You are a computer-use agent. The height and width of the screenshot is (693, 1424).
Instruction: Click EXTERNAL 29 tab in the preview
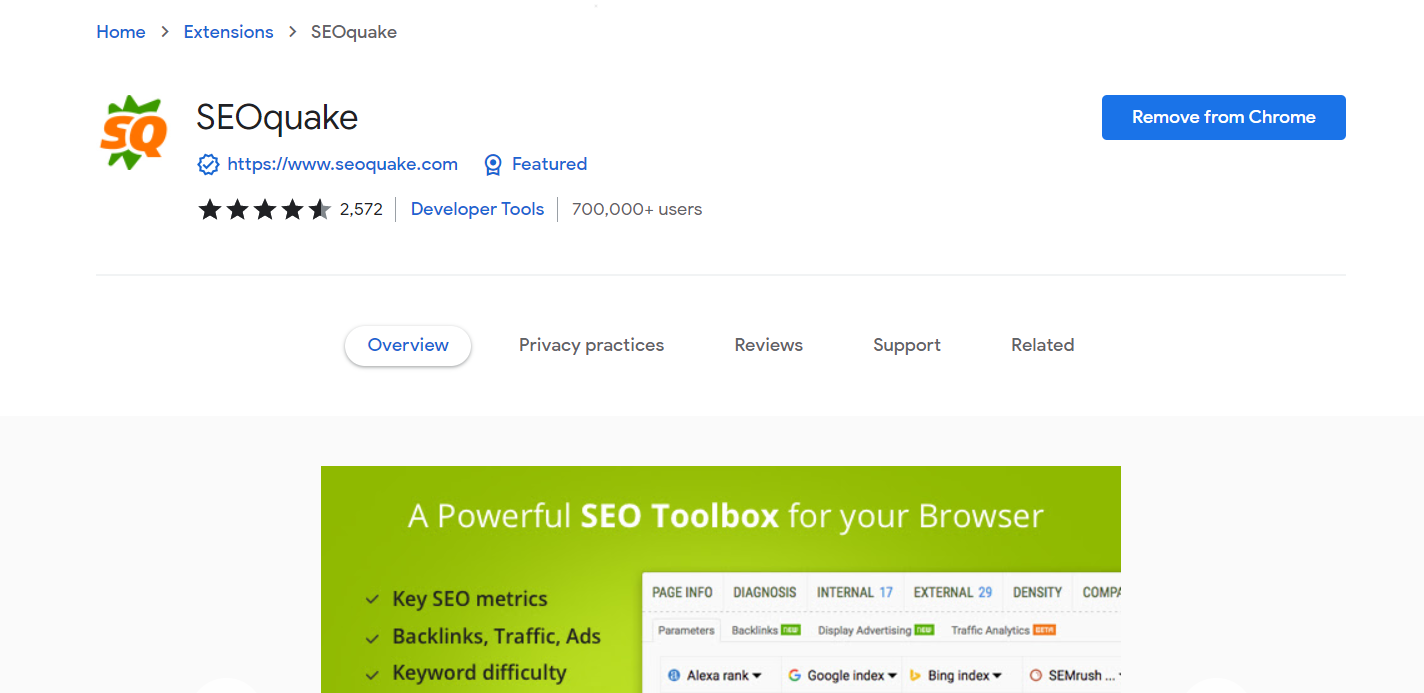(x=953, y=592)
